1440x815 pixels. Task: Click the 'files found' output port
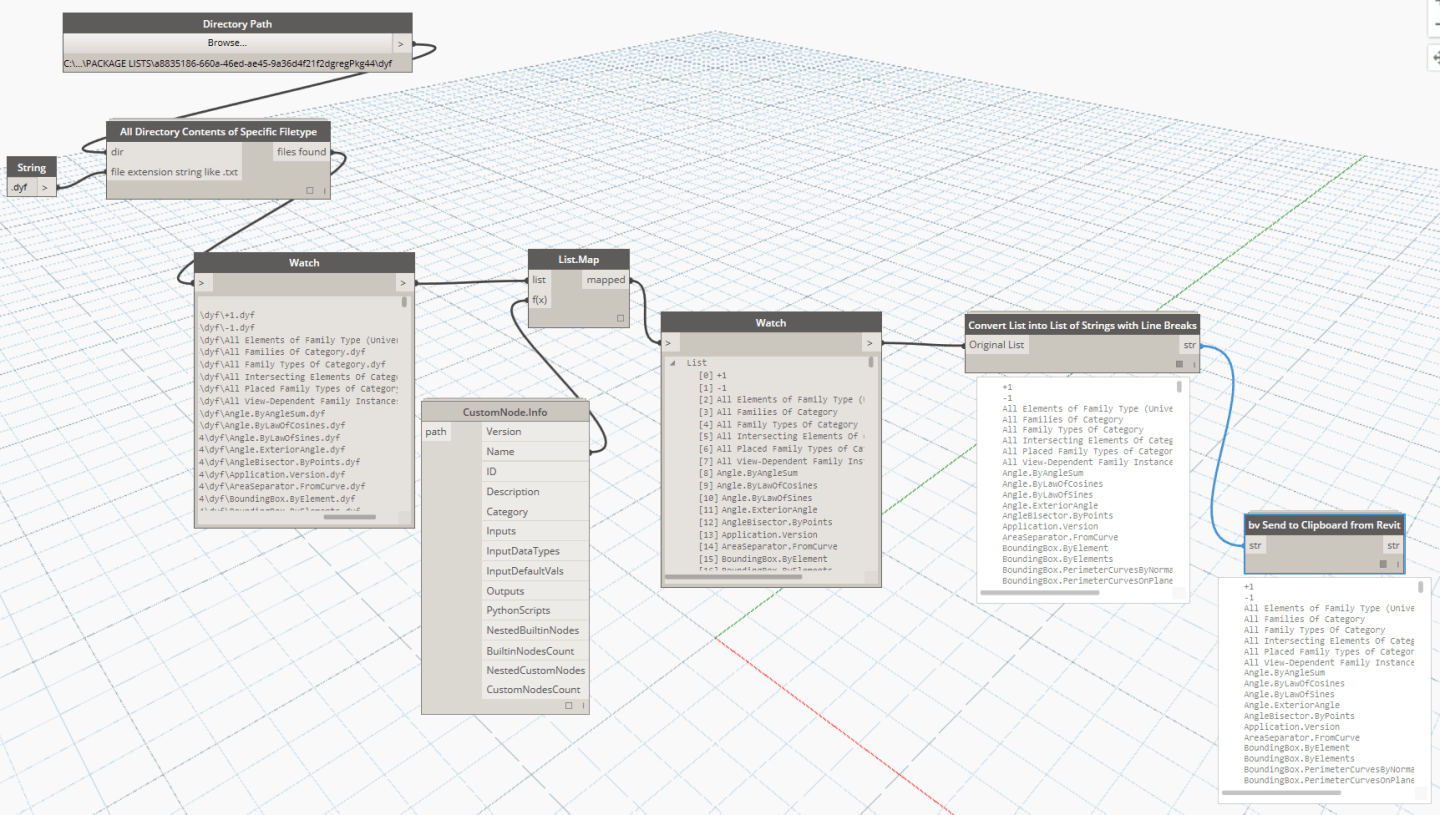301,152
